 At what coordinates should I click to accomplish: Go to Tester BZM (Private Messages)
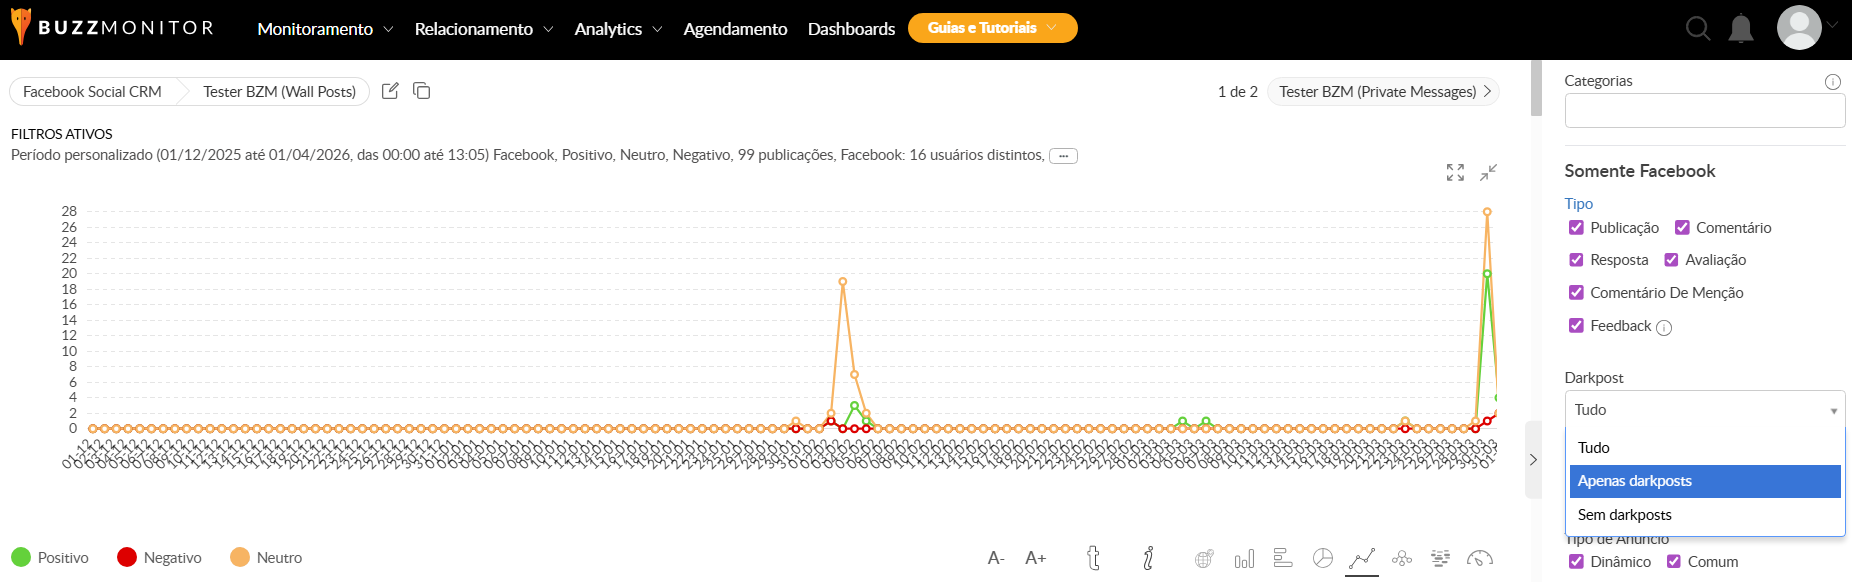pyautogui.click(x=1383, y=91)
